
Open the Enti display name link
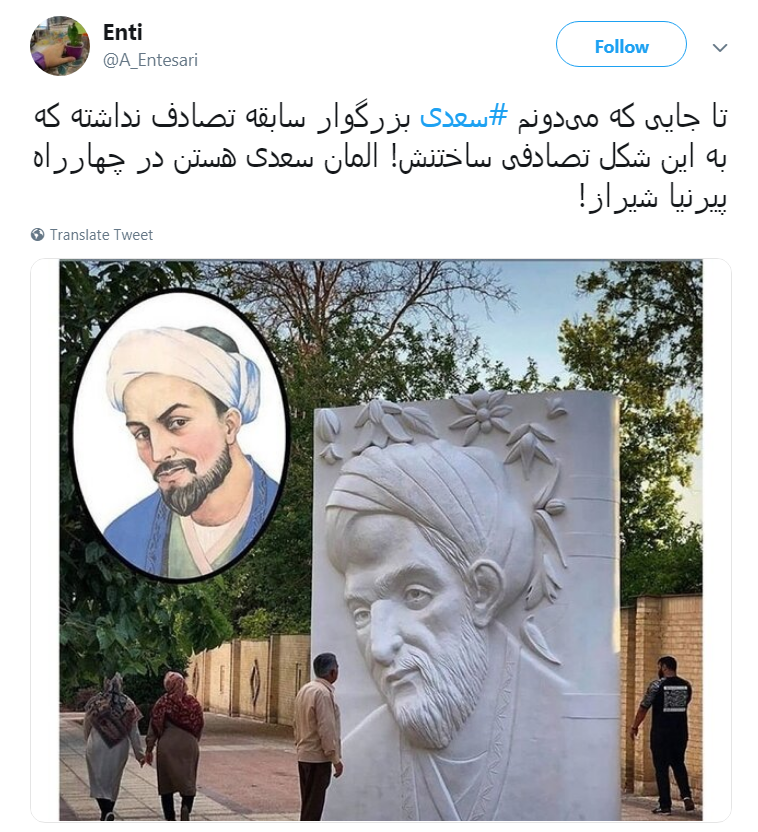(123, 32)
